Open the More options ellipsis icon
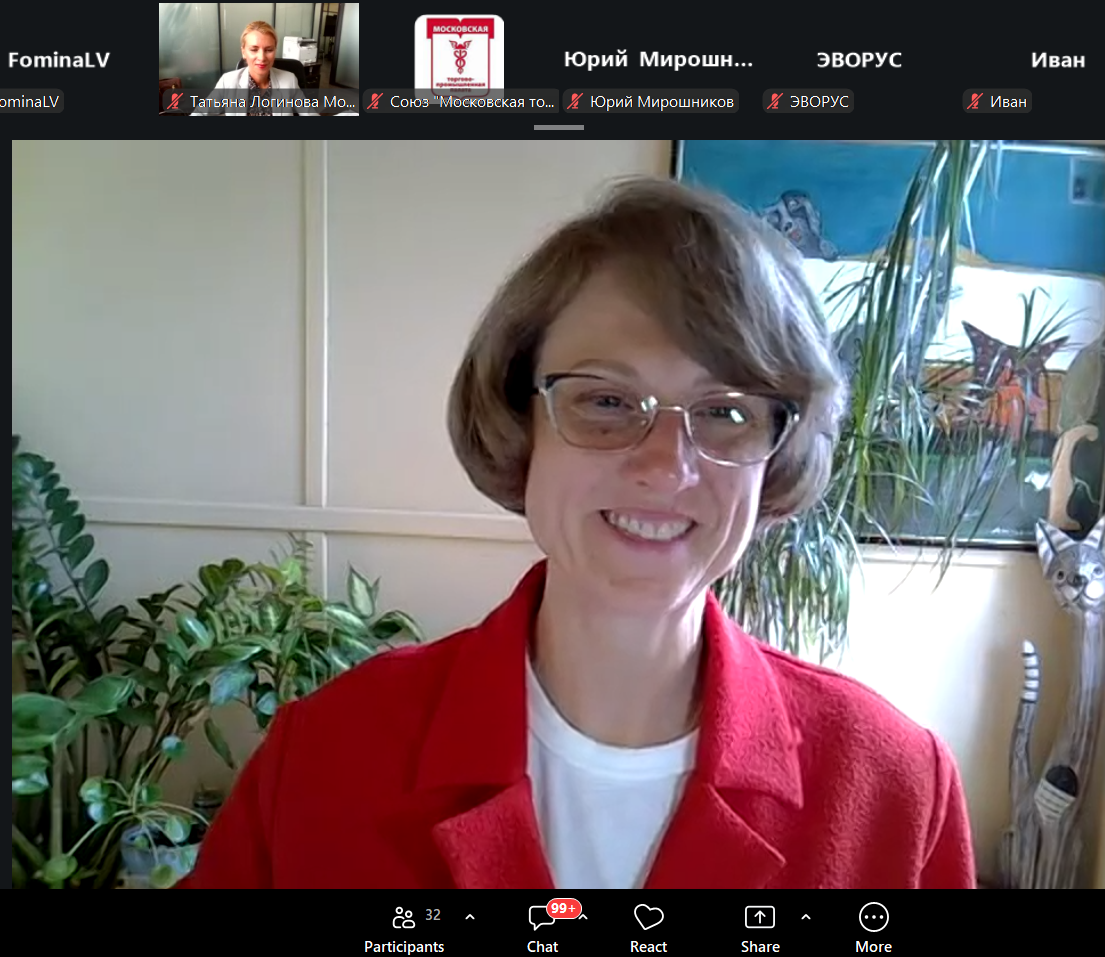Screen dimensions: 1105x957 [874, 918]
